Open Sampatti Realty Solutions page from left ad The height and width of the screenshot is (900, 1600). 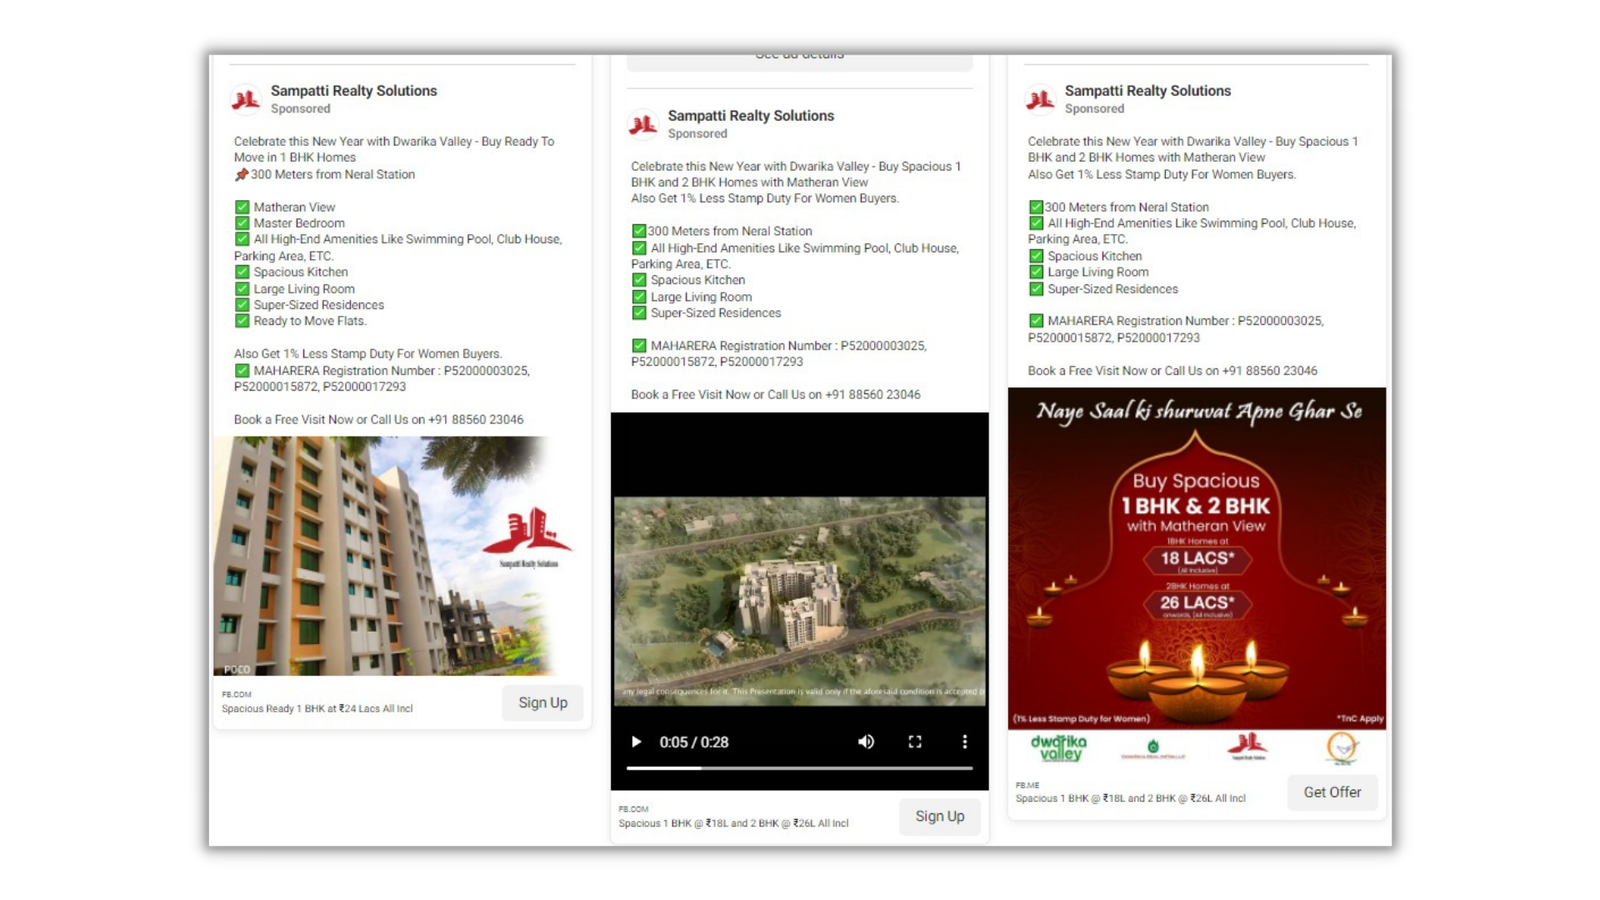click(x=353, y=91)
